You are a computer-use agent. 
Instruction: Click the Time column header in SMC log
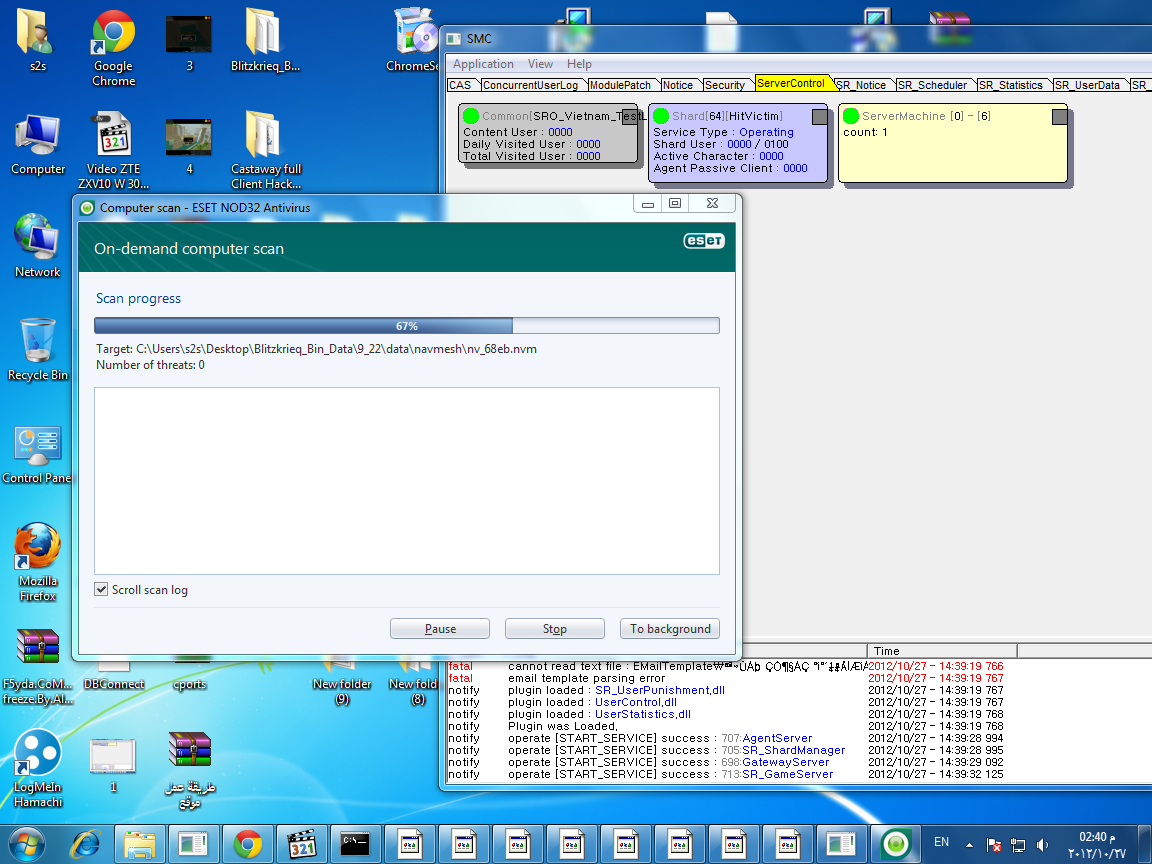(x=943, y=651)
